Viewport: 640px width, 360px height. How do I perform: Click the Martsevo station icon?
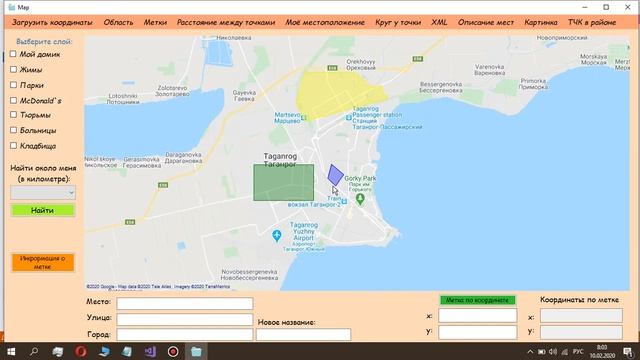[x=304, y=118]
